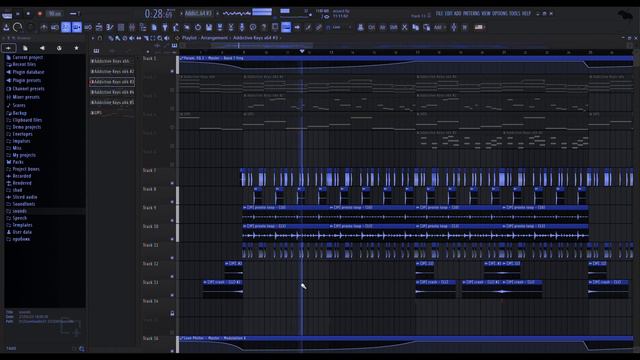This screenshot has height=360, width=640.
Task: Open the HELP menu
Action: tap(526, 13)
